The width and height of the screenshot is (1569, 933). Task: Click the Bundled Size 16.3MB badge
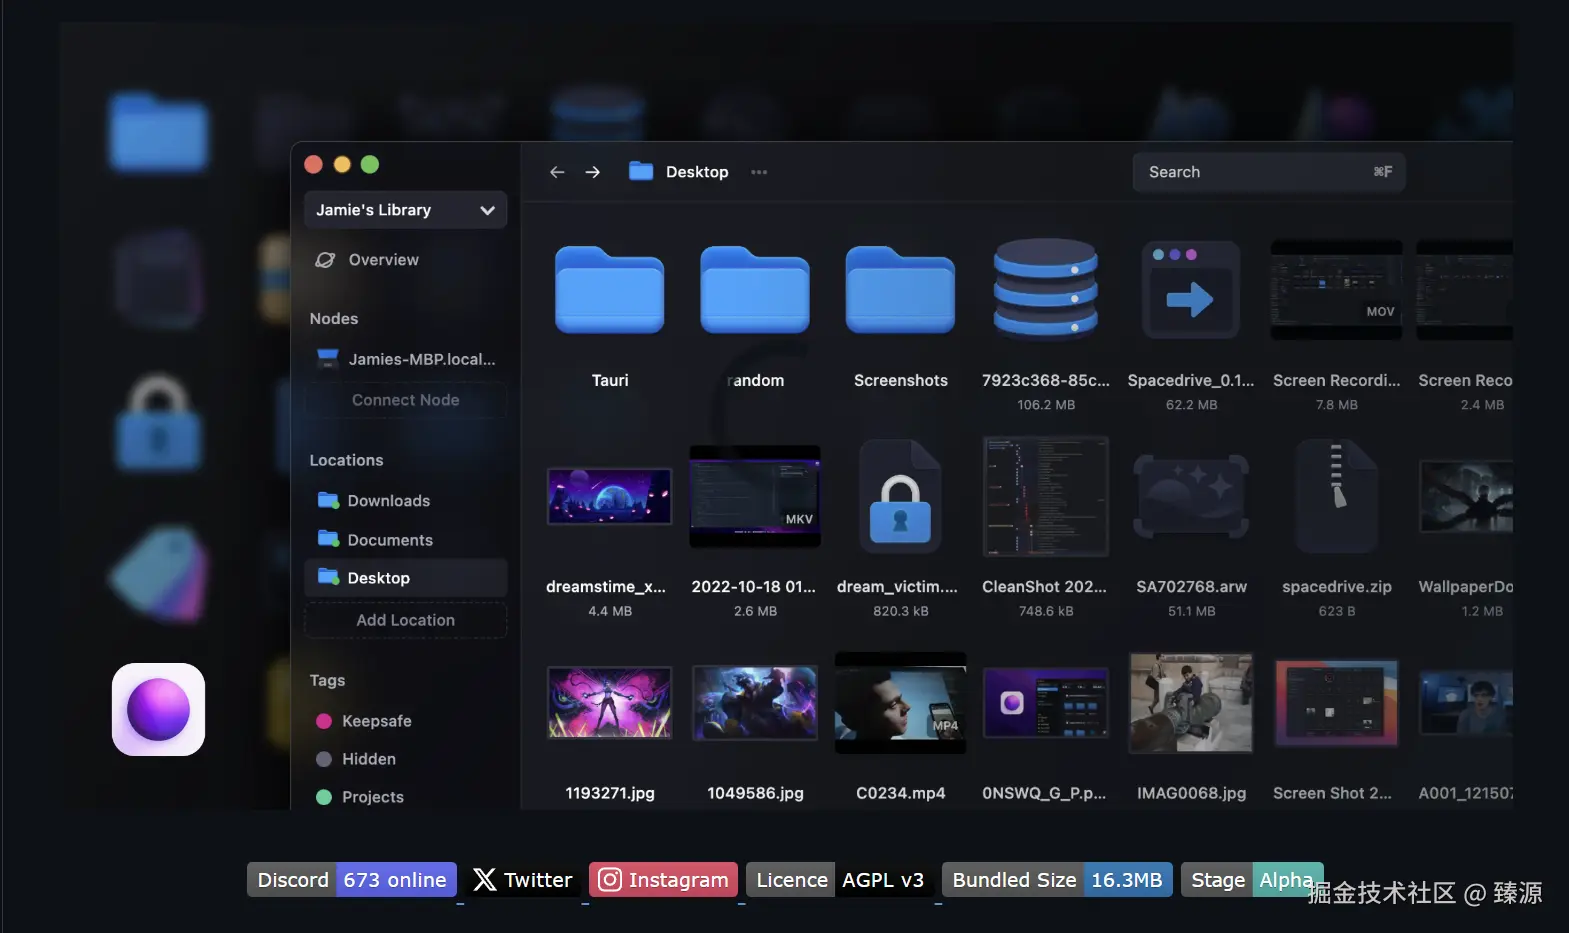click(x=1057, y=880)
